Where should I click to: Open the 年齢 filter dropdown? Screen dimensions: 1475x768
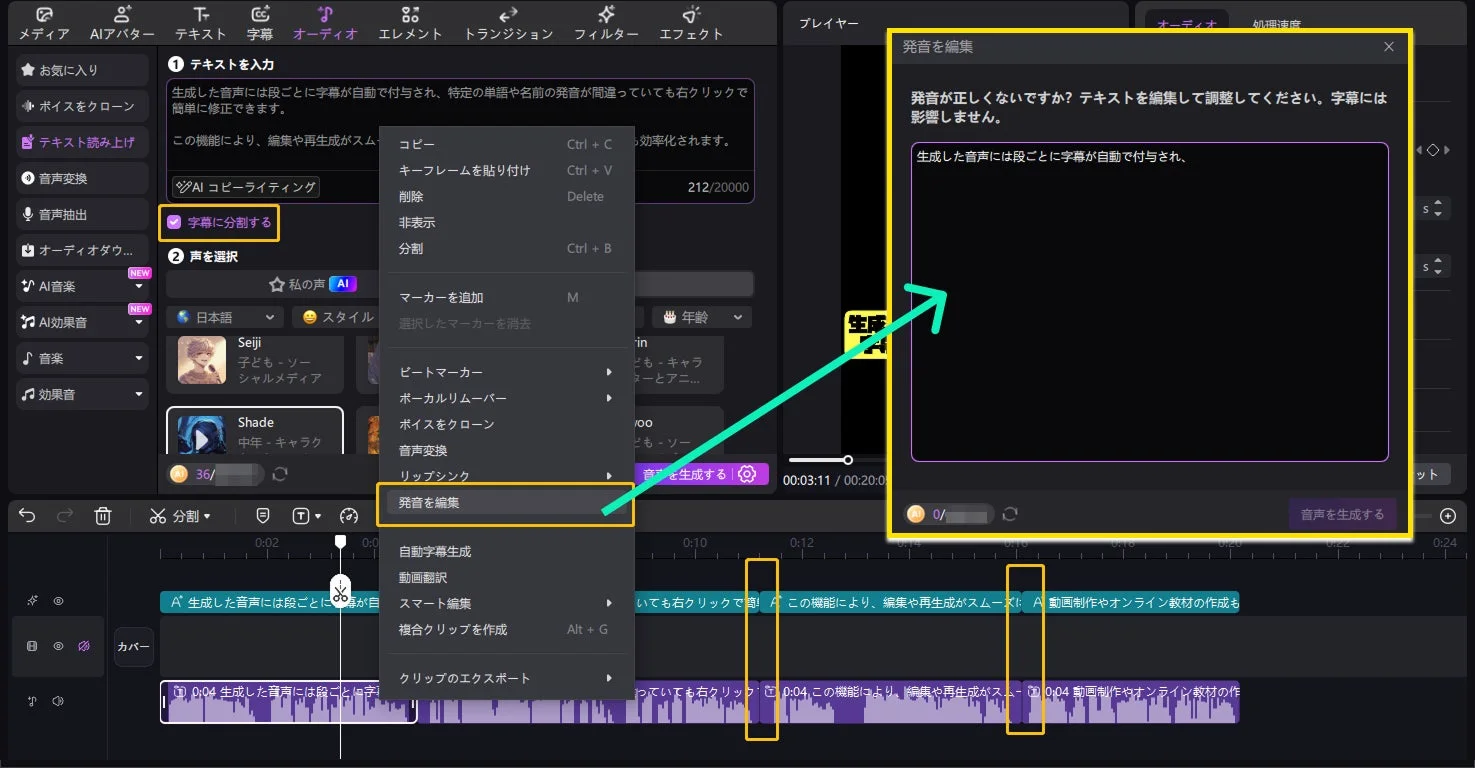point(702,317)
